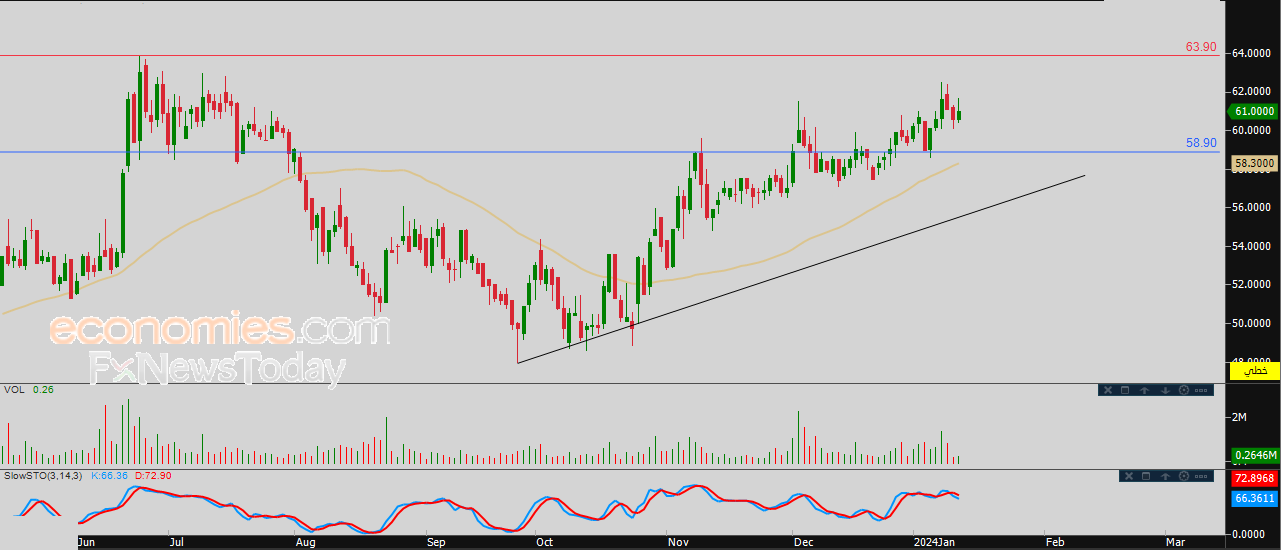Click the 58.3000 moving average tag
1281x550 pixels.
1254,162
